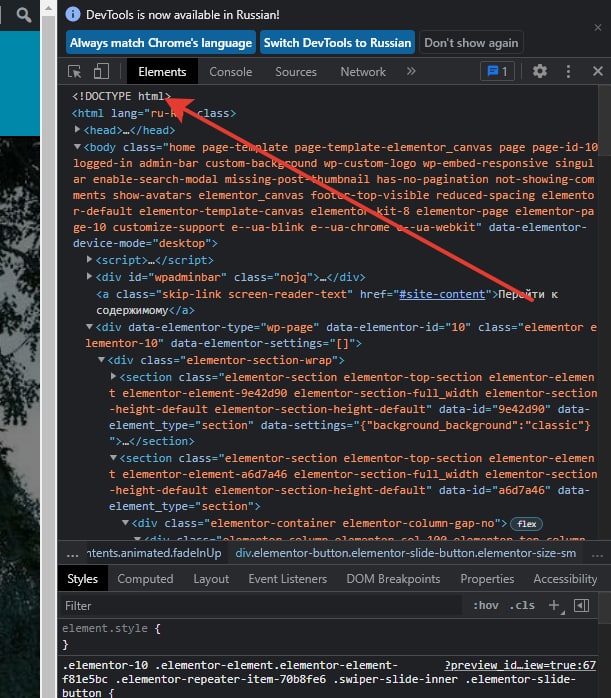This screenshot has height=698, width=611.
Task: Open the DevTools three-dot customize menu
Action: coord(568,71)
